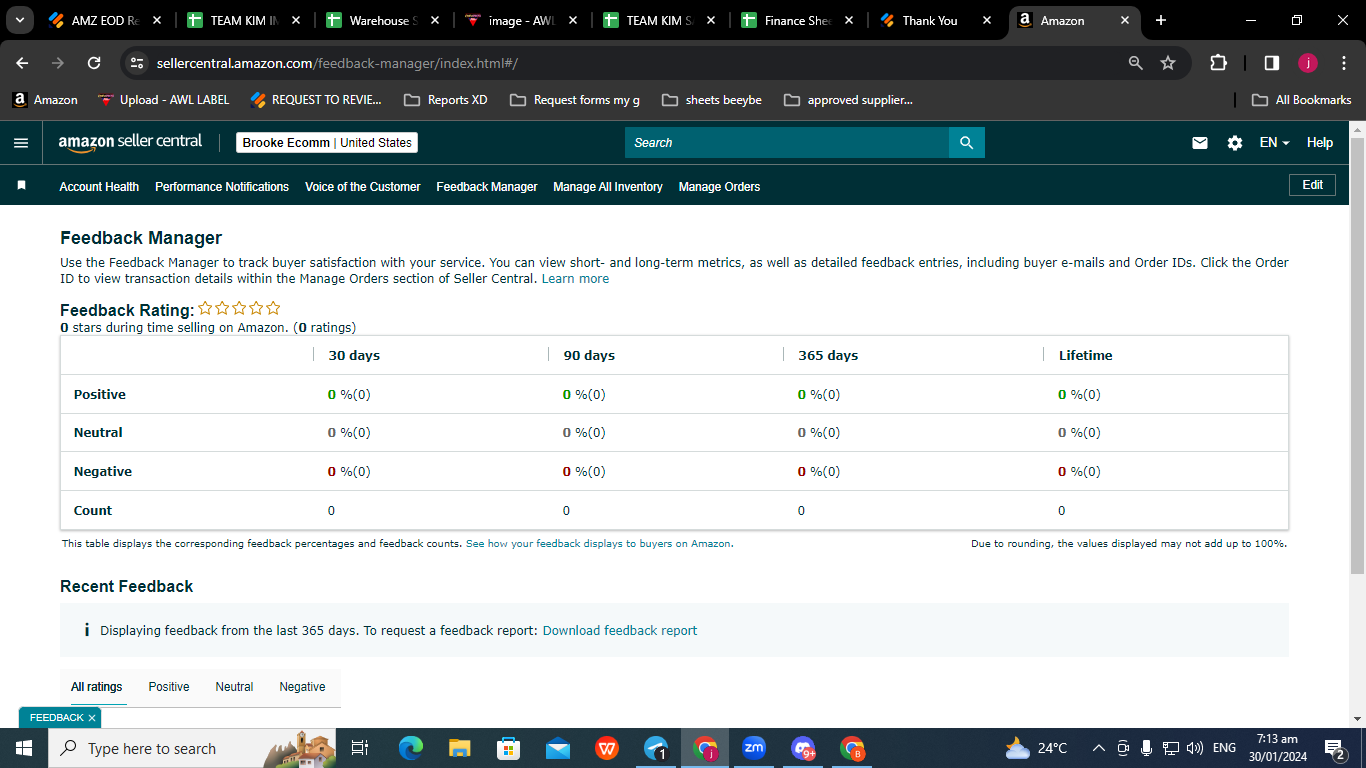Open Microsoft Store from the taskbar
The image size is (1366, 768).
(x=509, y=748)
